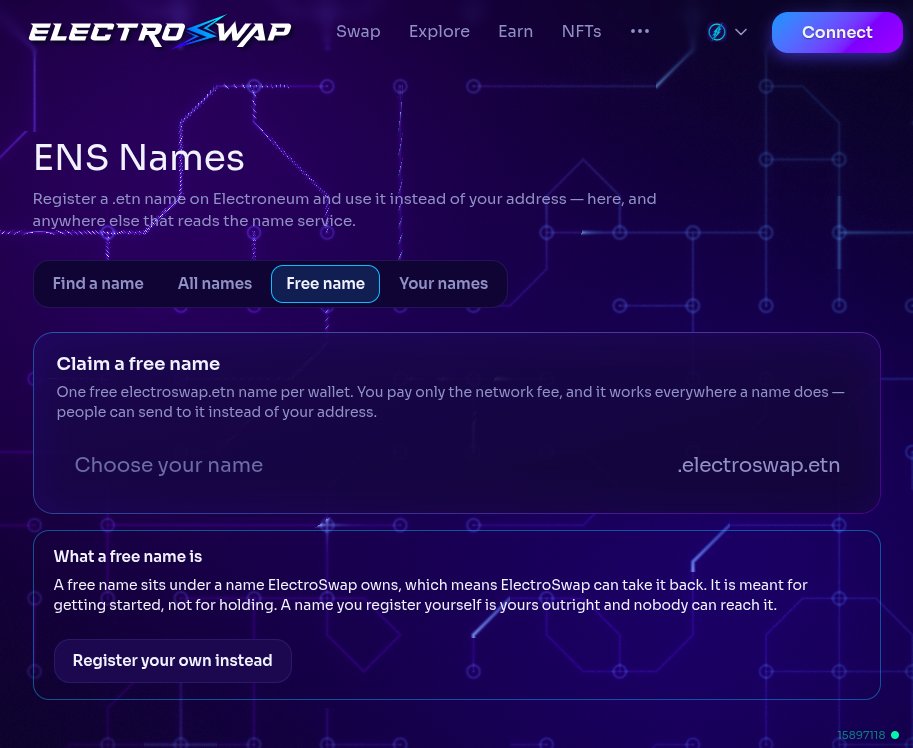Navigate to NFTs
This screenshot has width=913, height=748.
click(x=581, y=31)
